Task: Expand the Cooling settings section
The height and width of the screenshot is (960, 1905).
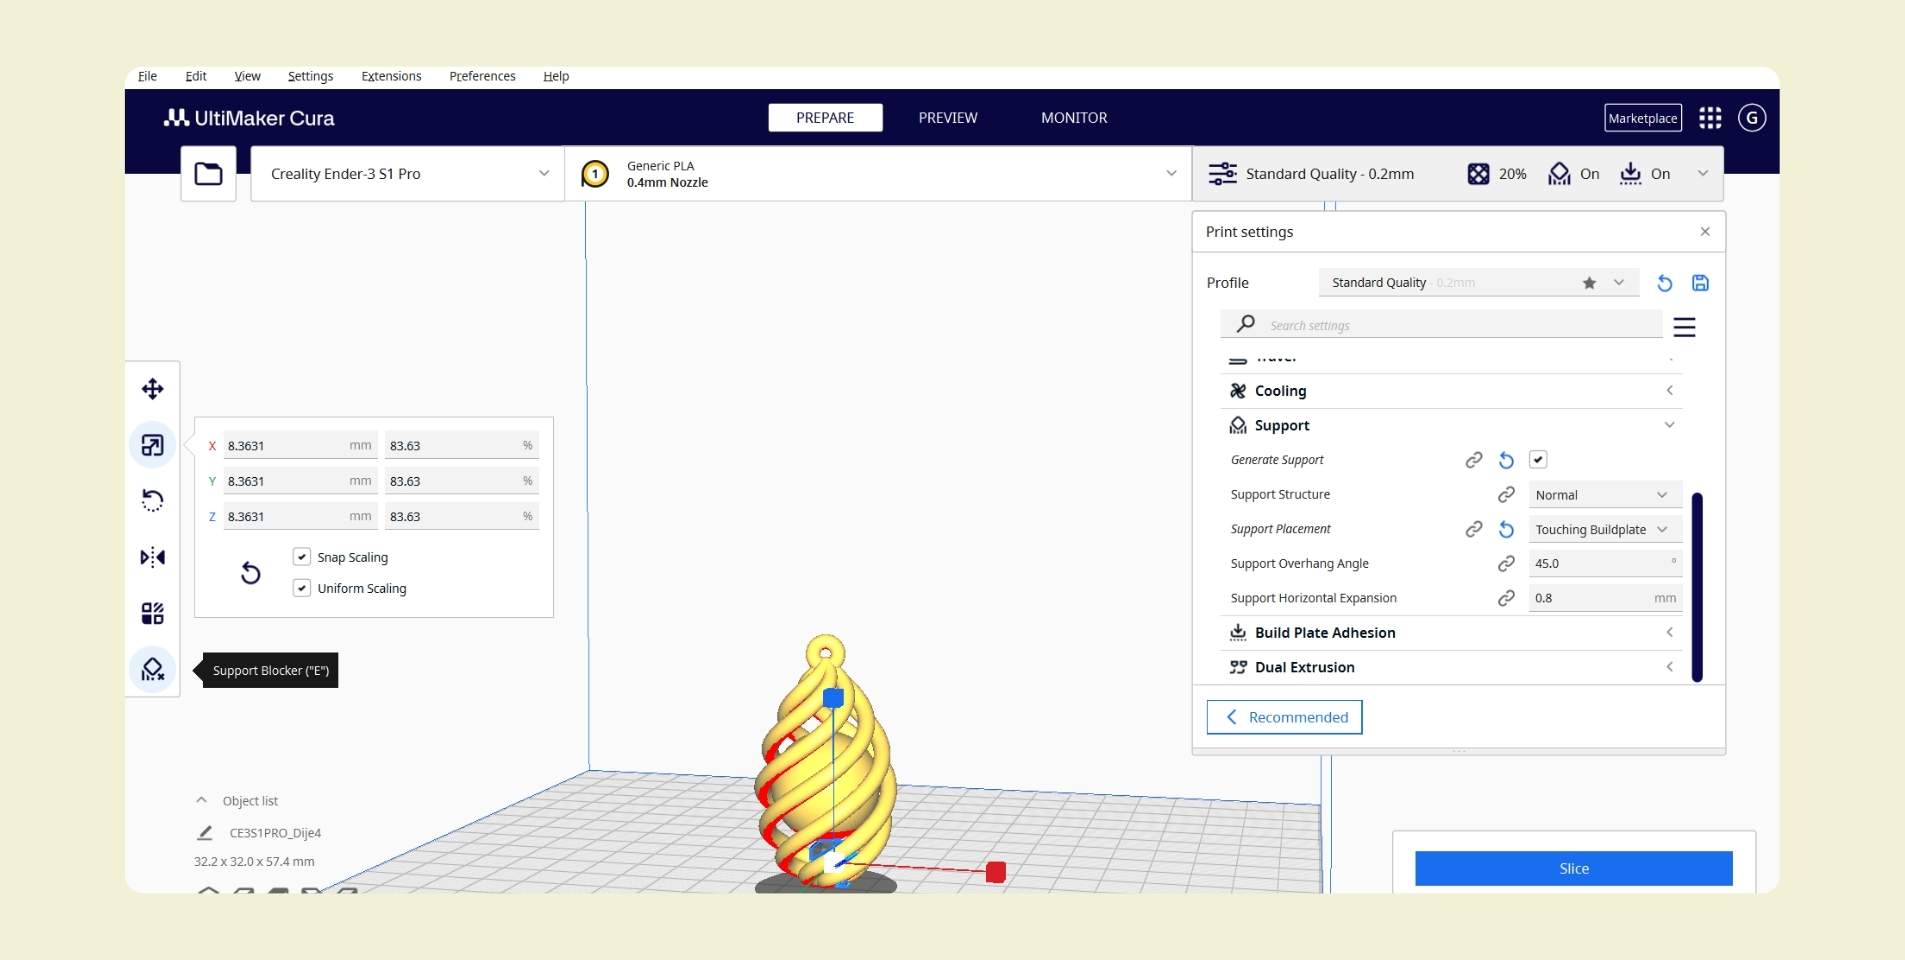Action: (x=1451, y=391)
